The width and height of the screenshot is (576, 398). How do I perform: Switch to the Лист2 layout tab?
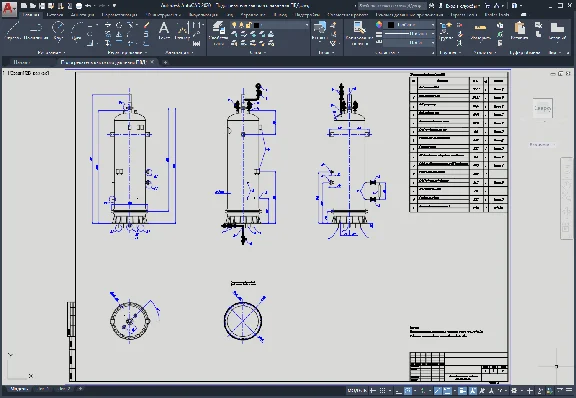[64, 389]
